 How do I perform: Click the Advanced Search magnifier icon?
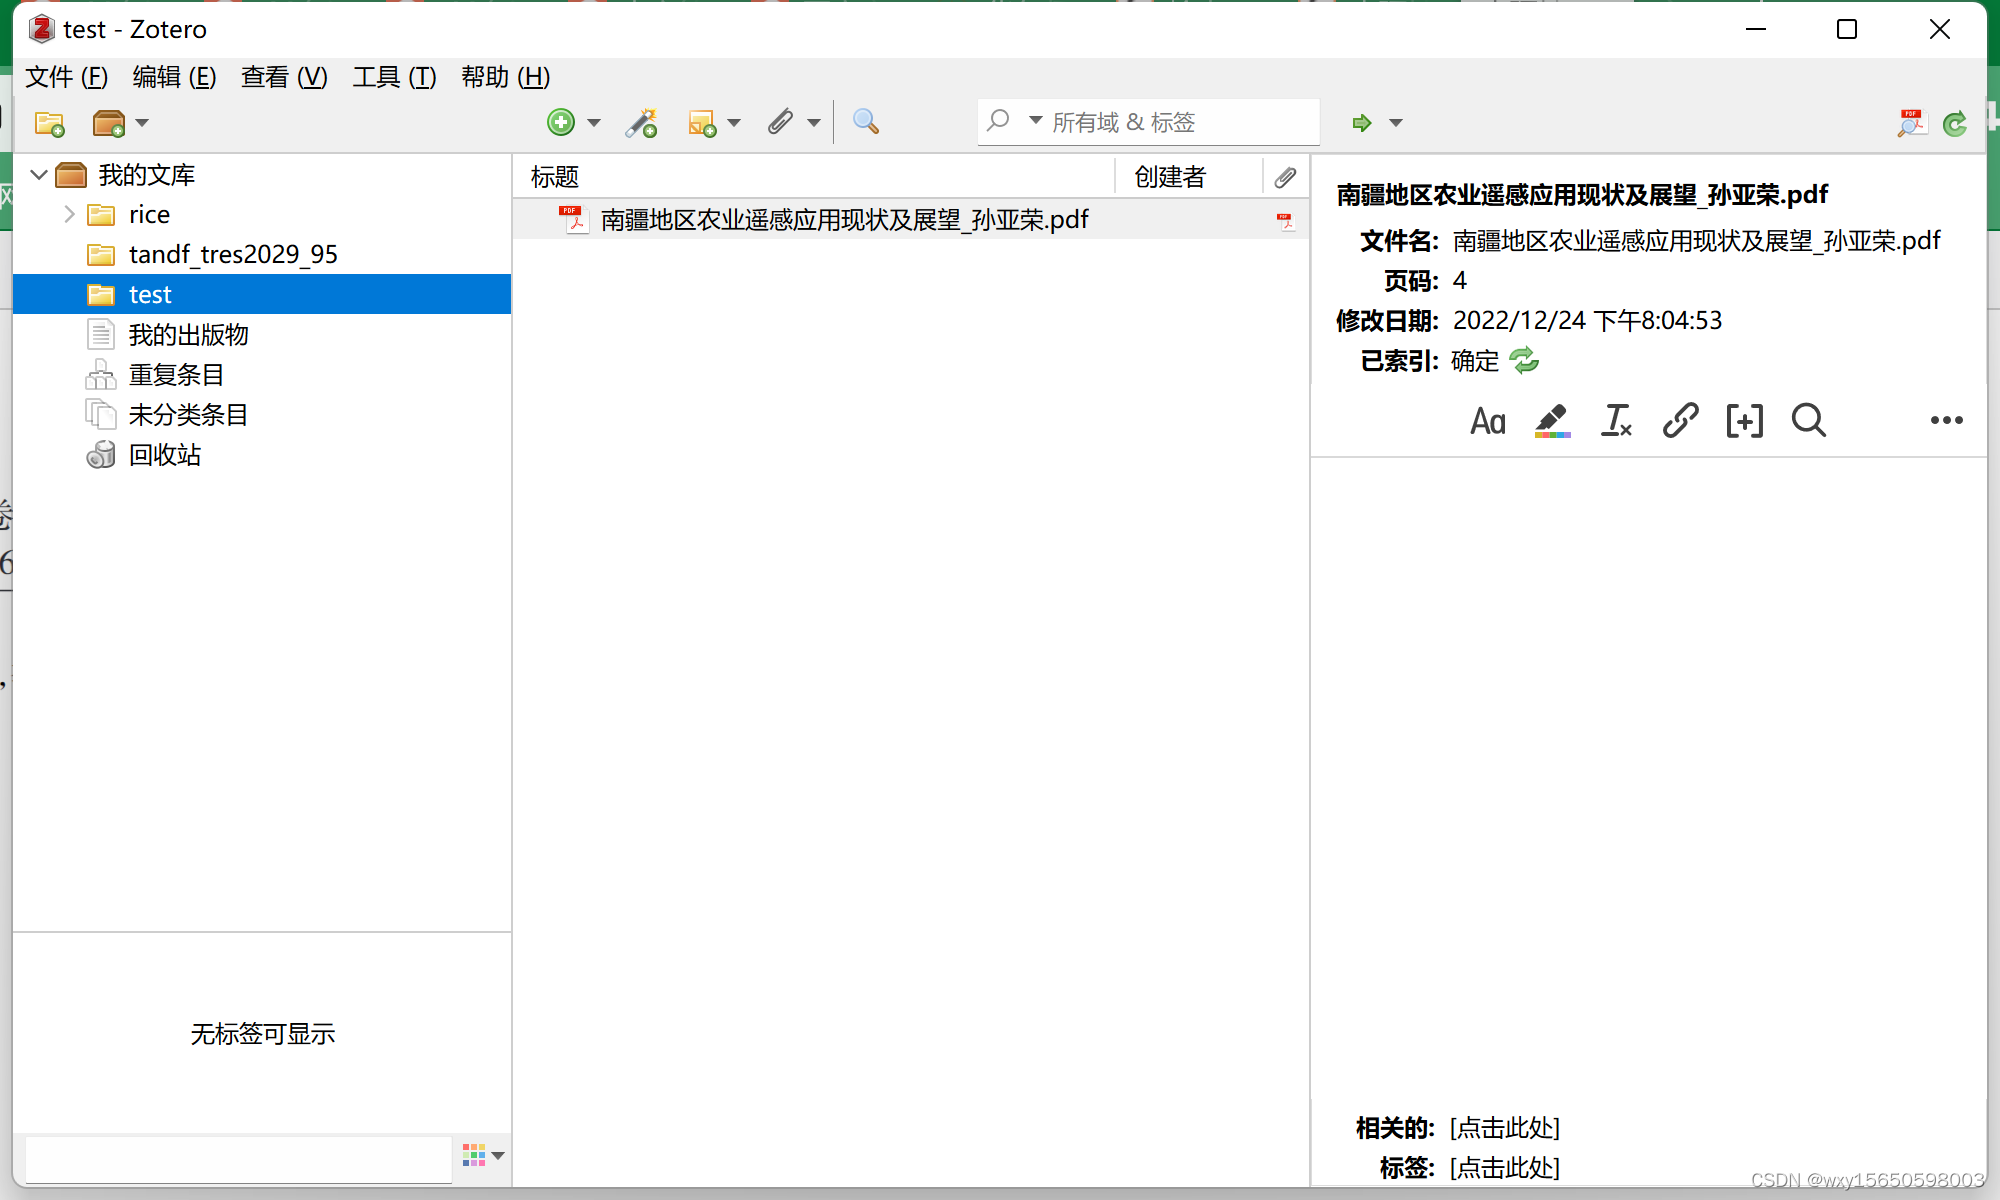[x=866, y=122]
